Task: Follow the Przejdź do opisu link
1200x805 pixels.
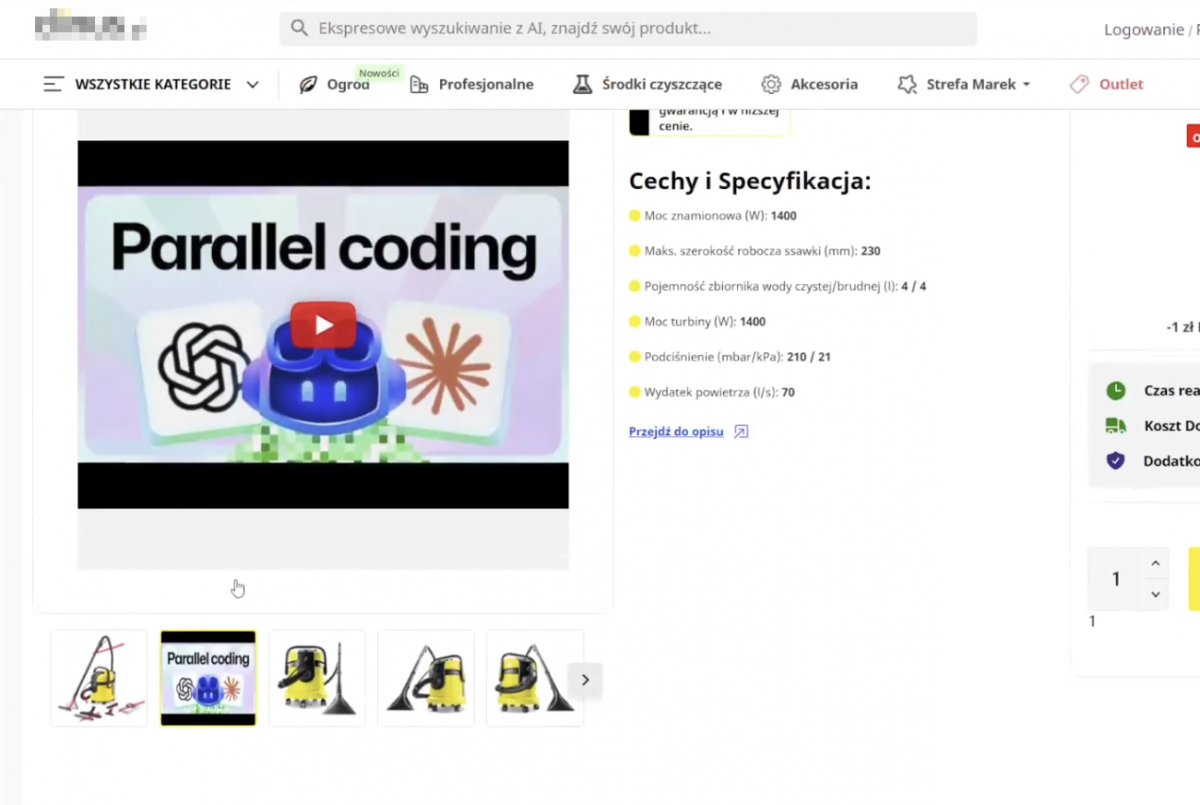Action: coord(676,432)
